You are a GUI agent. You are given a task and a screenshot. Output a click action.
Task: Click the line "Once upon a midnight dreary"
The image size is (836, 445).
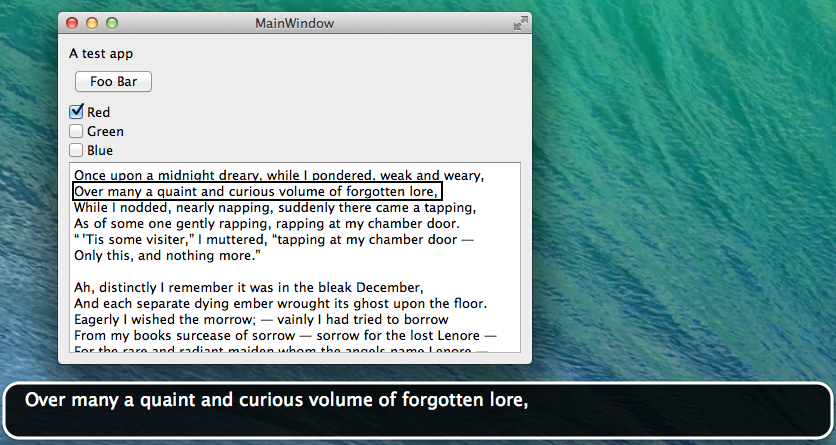click(x=278, y=175)
